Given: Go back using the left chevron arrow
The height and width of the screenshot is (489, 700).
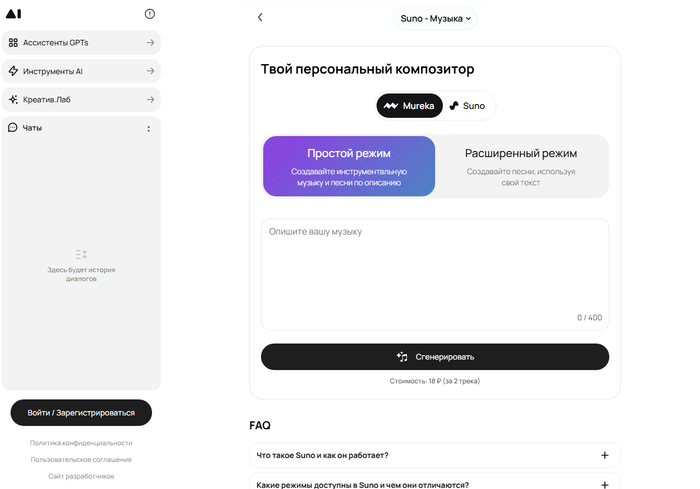Looking at the screenshot, I should click(x=260, y=17).
